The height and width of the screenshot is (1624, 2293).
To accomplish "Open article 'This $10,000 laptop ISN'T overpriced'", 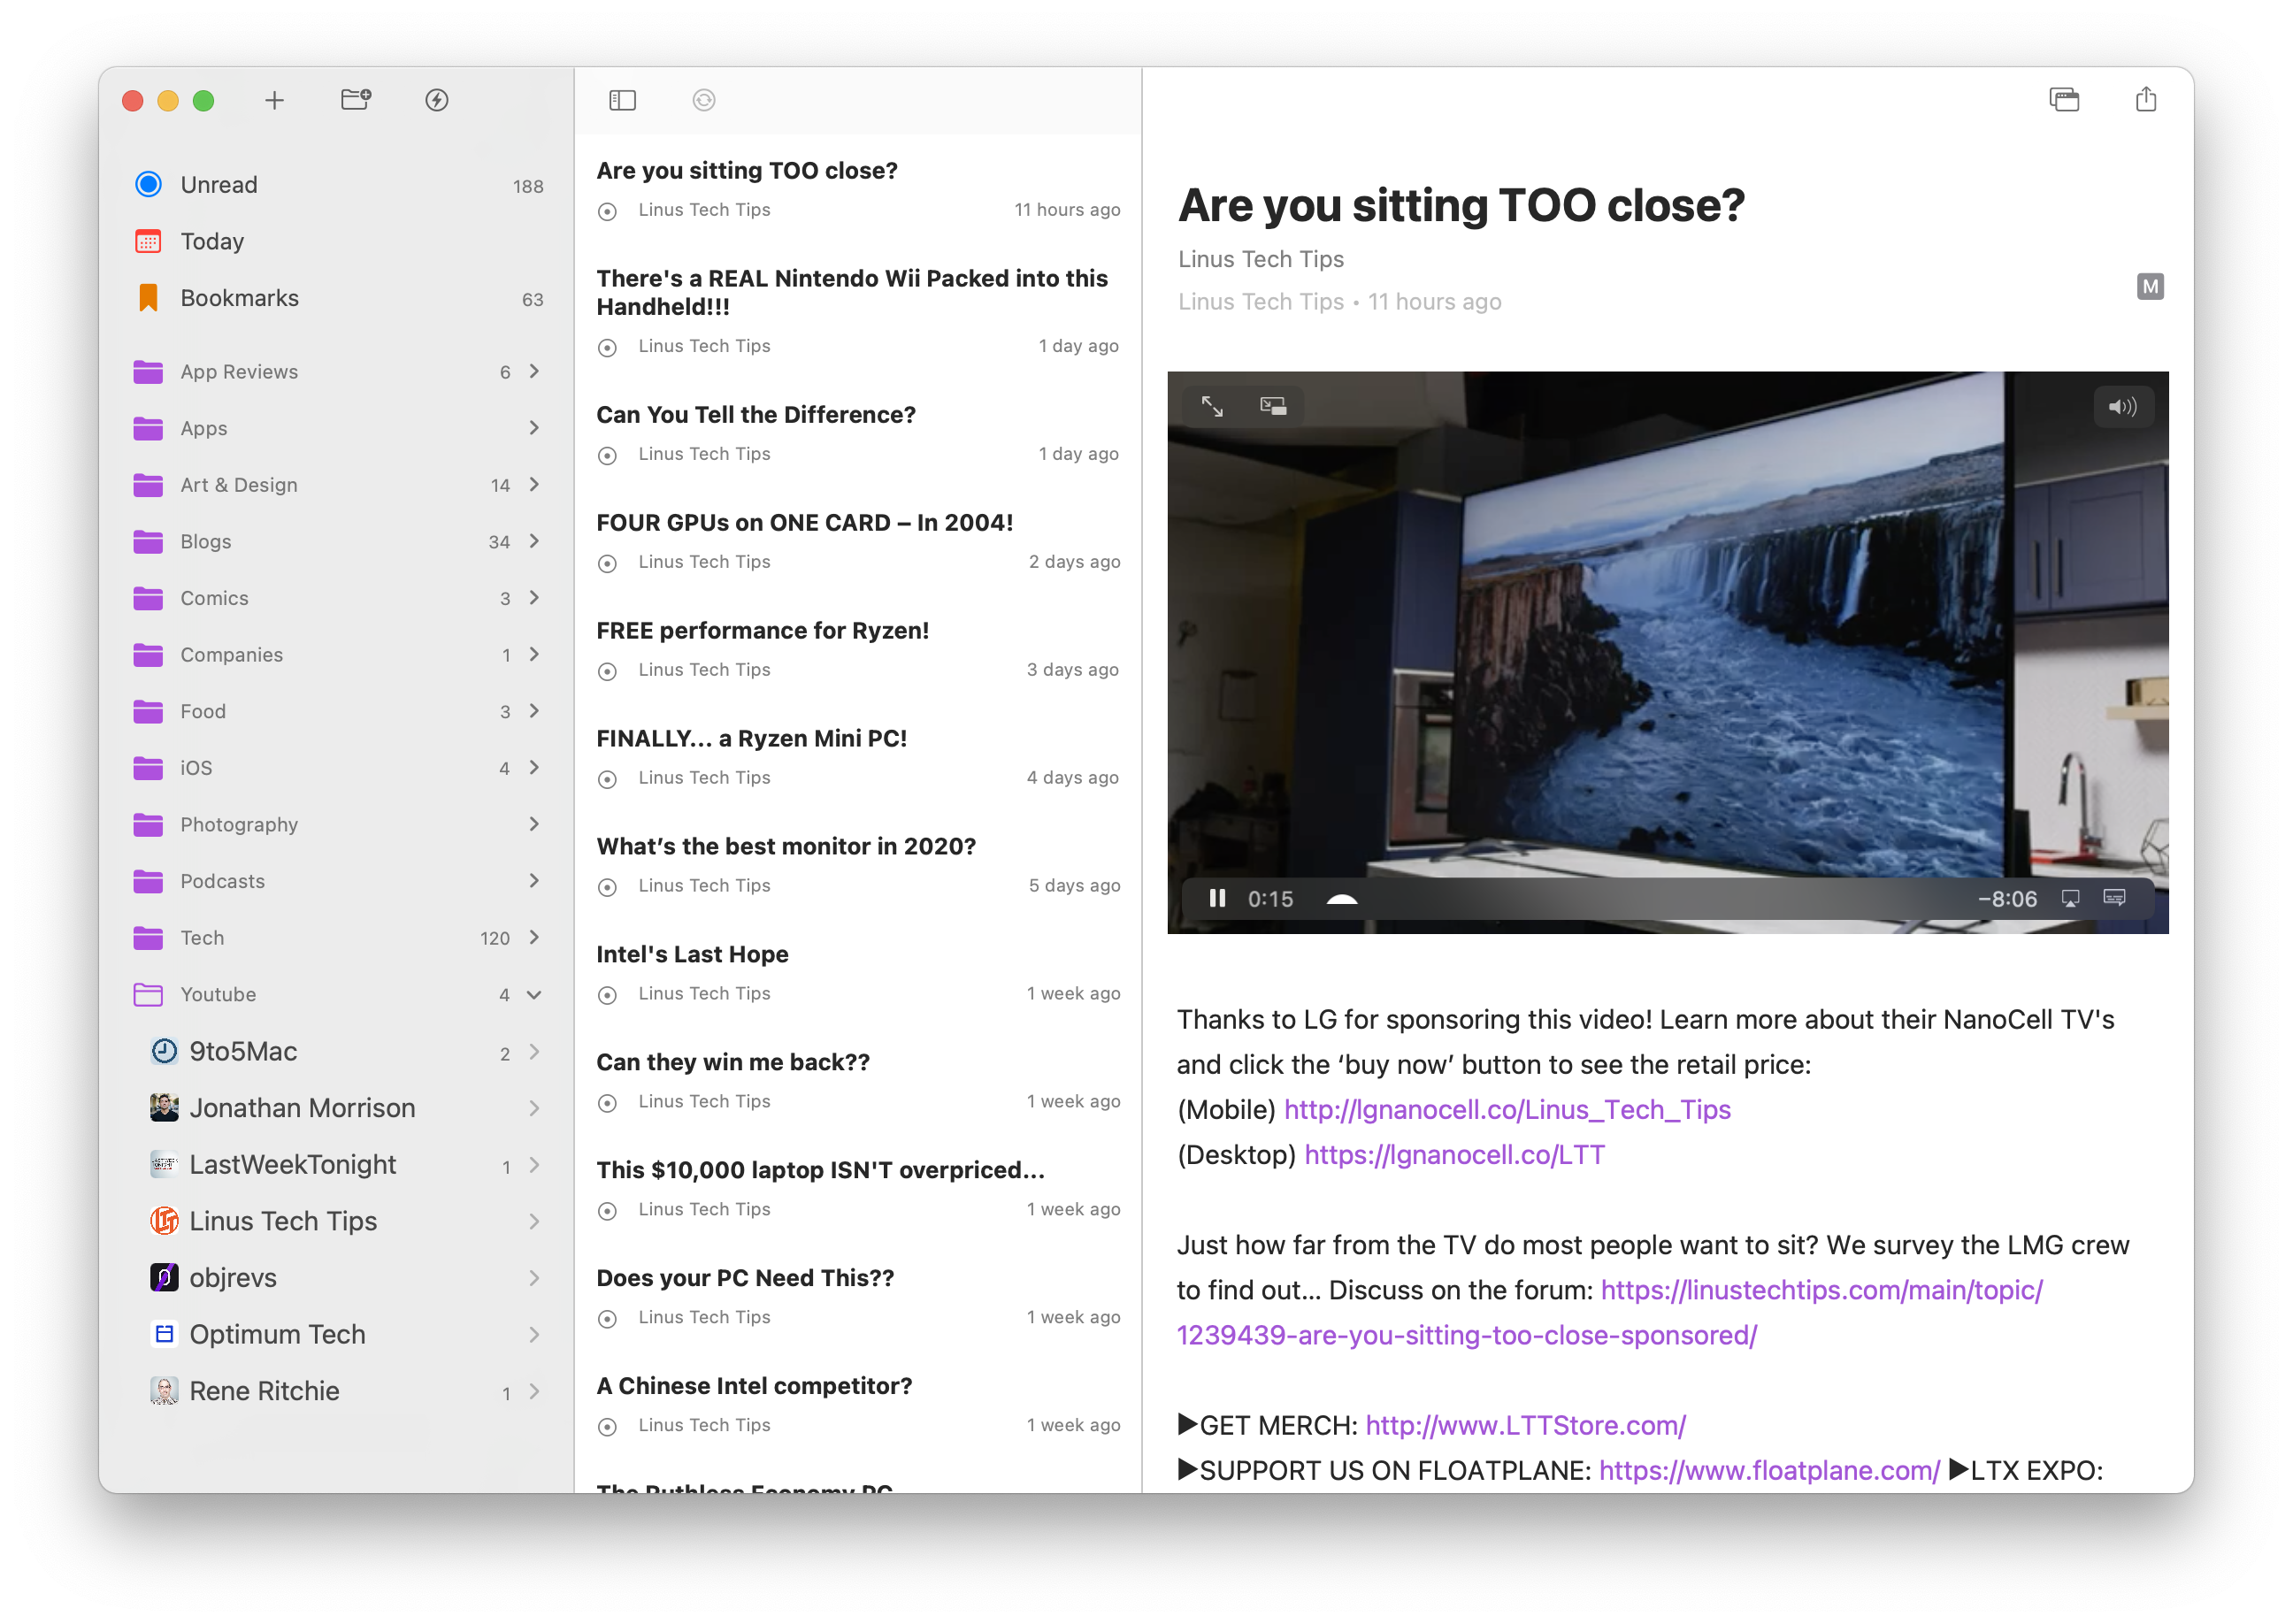I will click(x=858, y=1189).
